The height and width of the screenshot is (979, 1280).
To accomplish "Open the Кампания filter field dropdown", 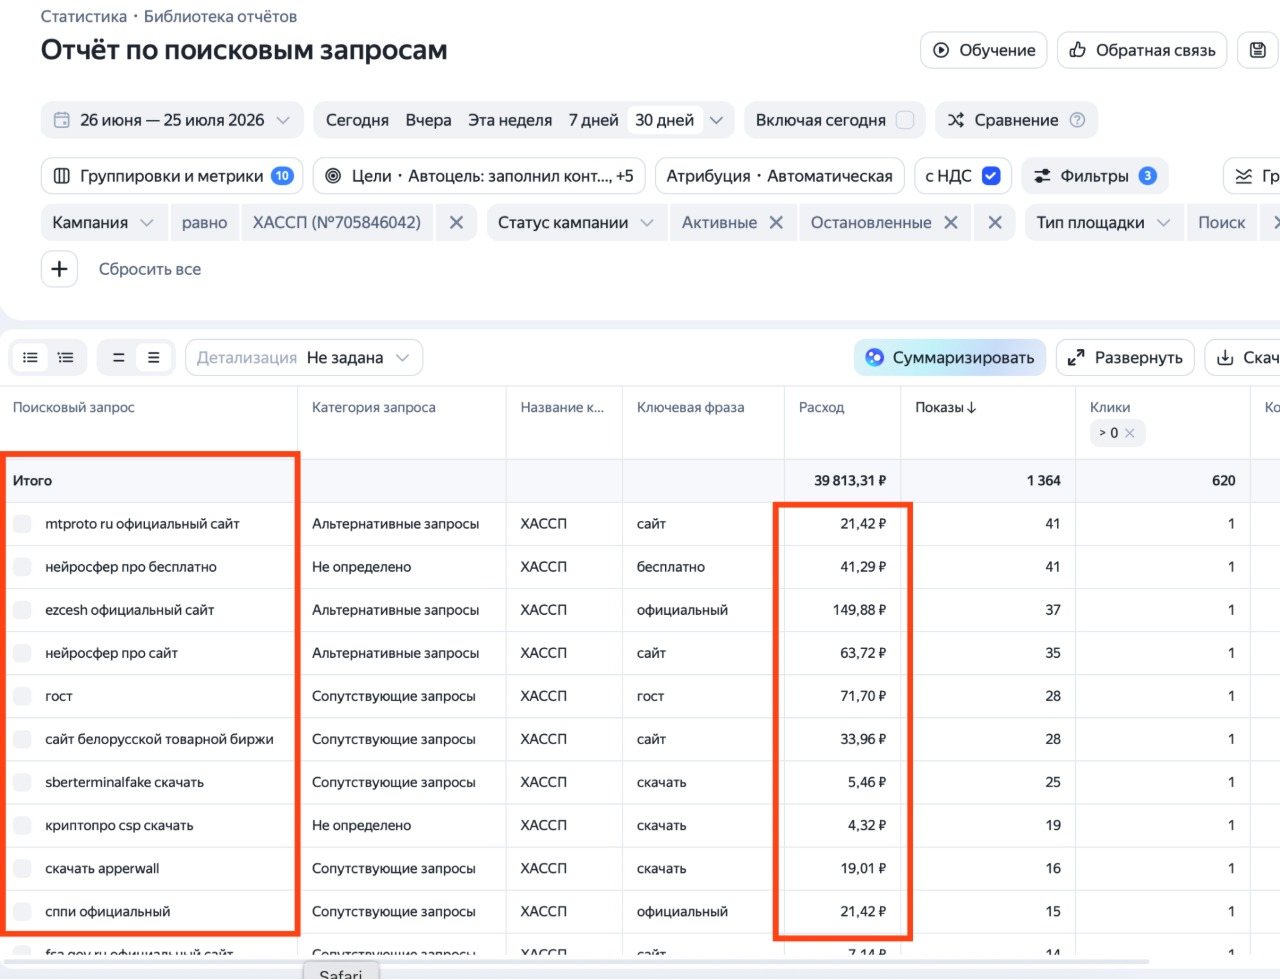I will (105, 222).
